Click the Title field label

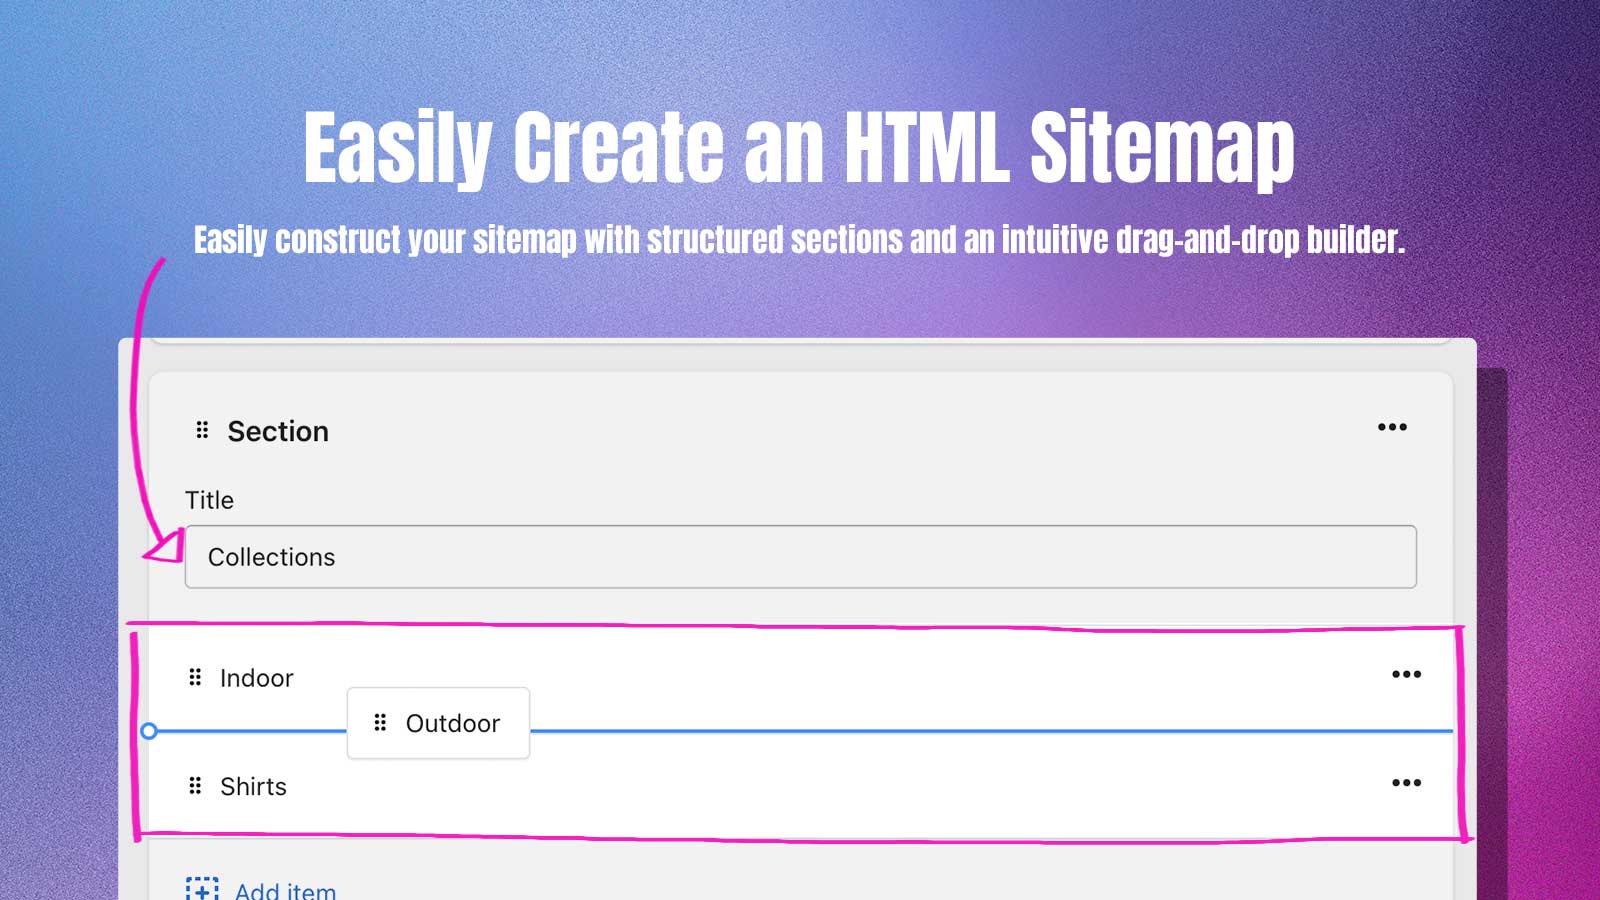click(209, 500)
